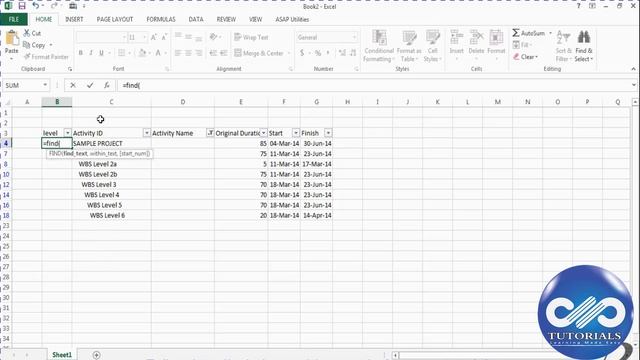
Task: Click the Cut scissors icon
Action: [x=27, y=33]
